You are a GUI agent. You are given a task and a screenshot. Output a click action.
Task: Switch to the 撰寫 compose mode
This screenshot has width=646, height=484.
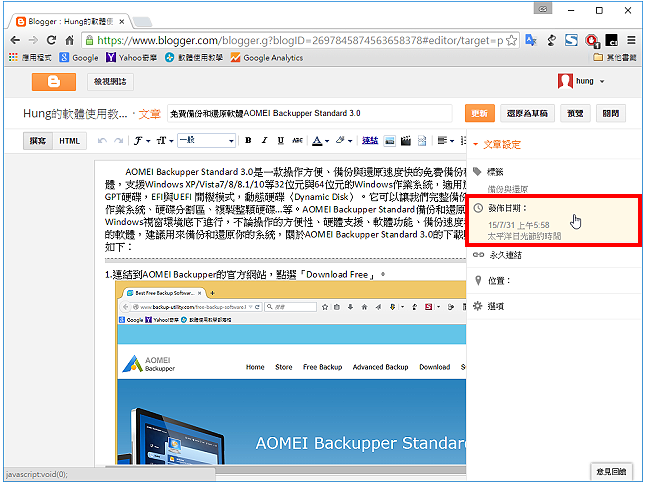click(38, 141)
